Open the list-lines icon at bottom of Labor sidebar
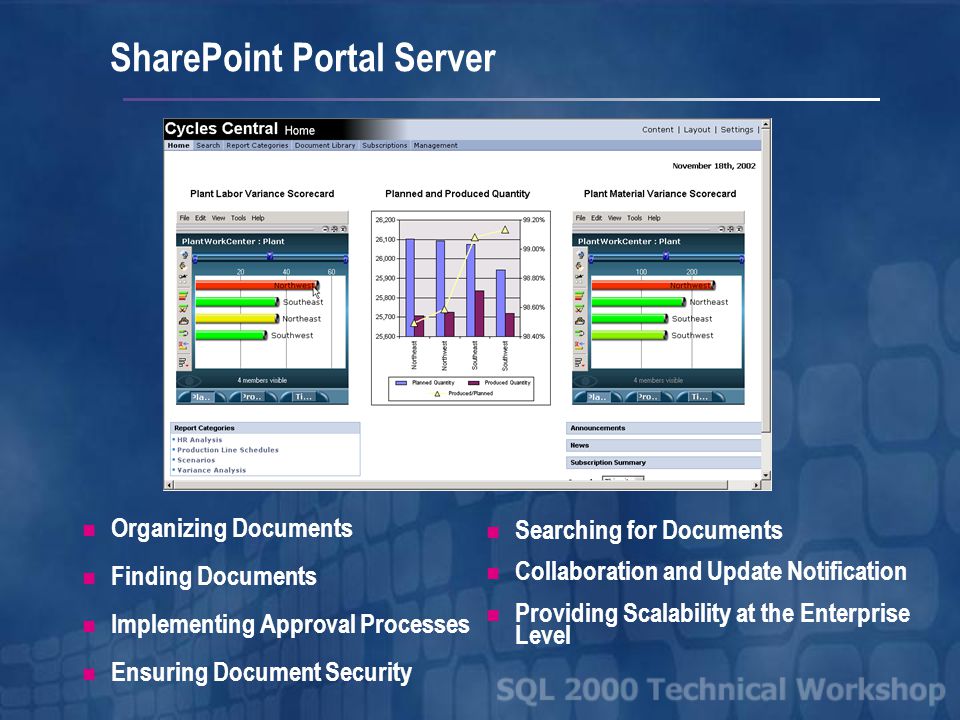This screenshot has height=720, width=960. (x=184, y=362)
